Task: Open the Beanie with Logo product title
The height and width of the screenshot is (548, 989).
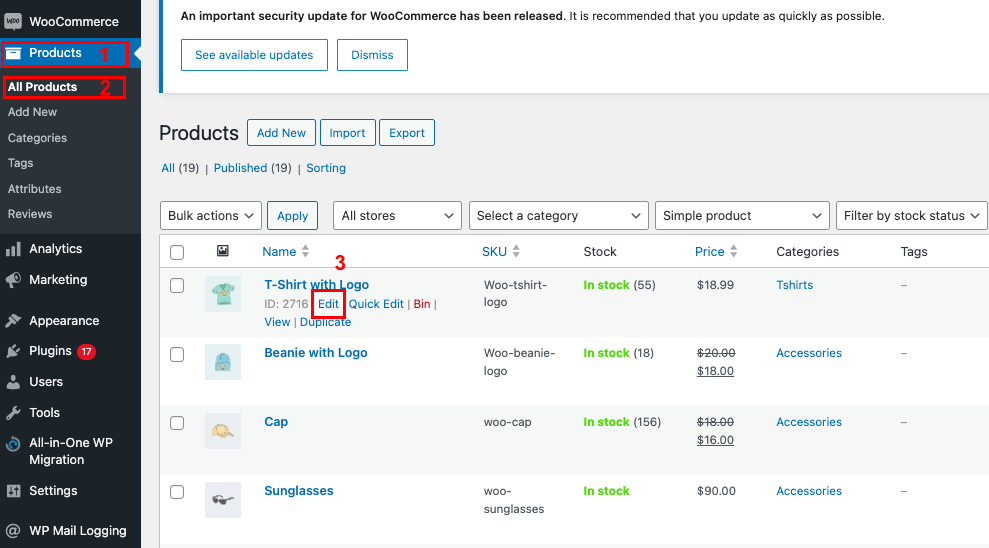Action: pyautogui.click(x=315, y=353)
